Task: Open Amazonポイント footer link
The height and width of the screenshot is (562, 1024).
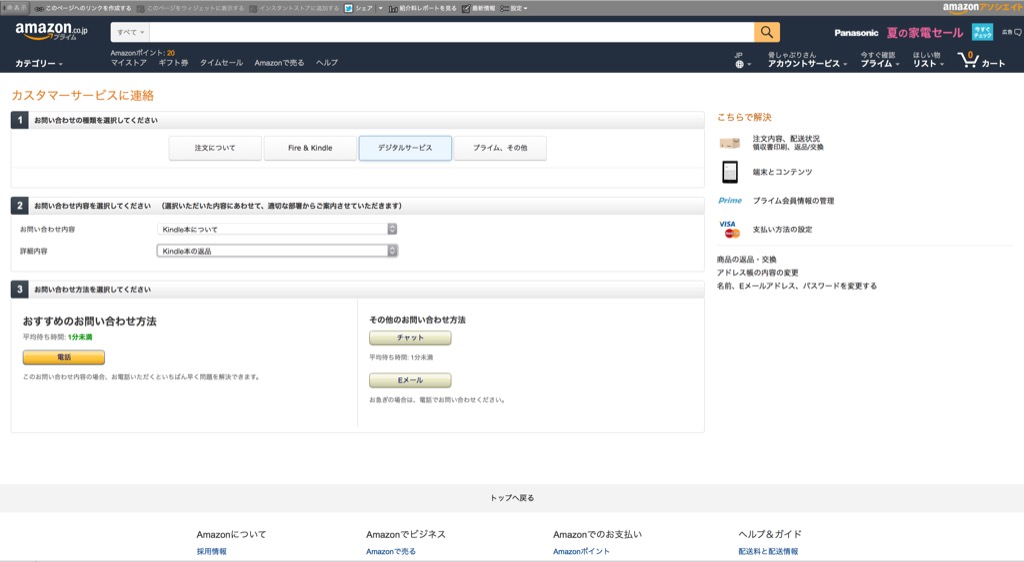Action: coord(581,552)
